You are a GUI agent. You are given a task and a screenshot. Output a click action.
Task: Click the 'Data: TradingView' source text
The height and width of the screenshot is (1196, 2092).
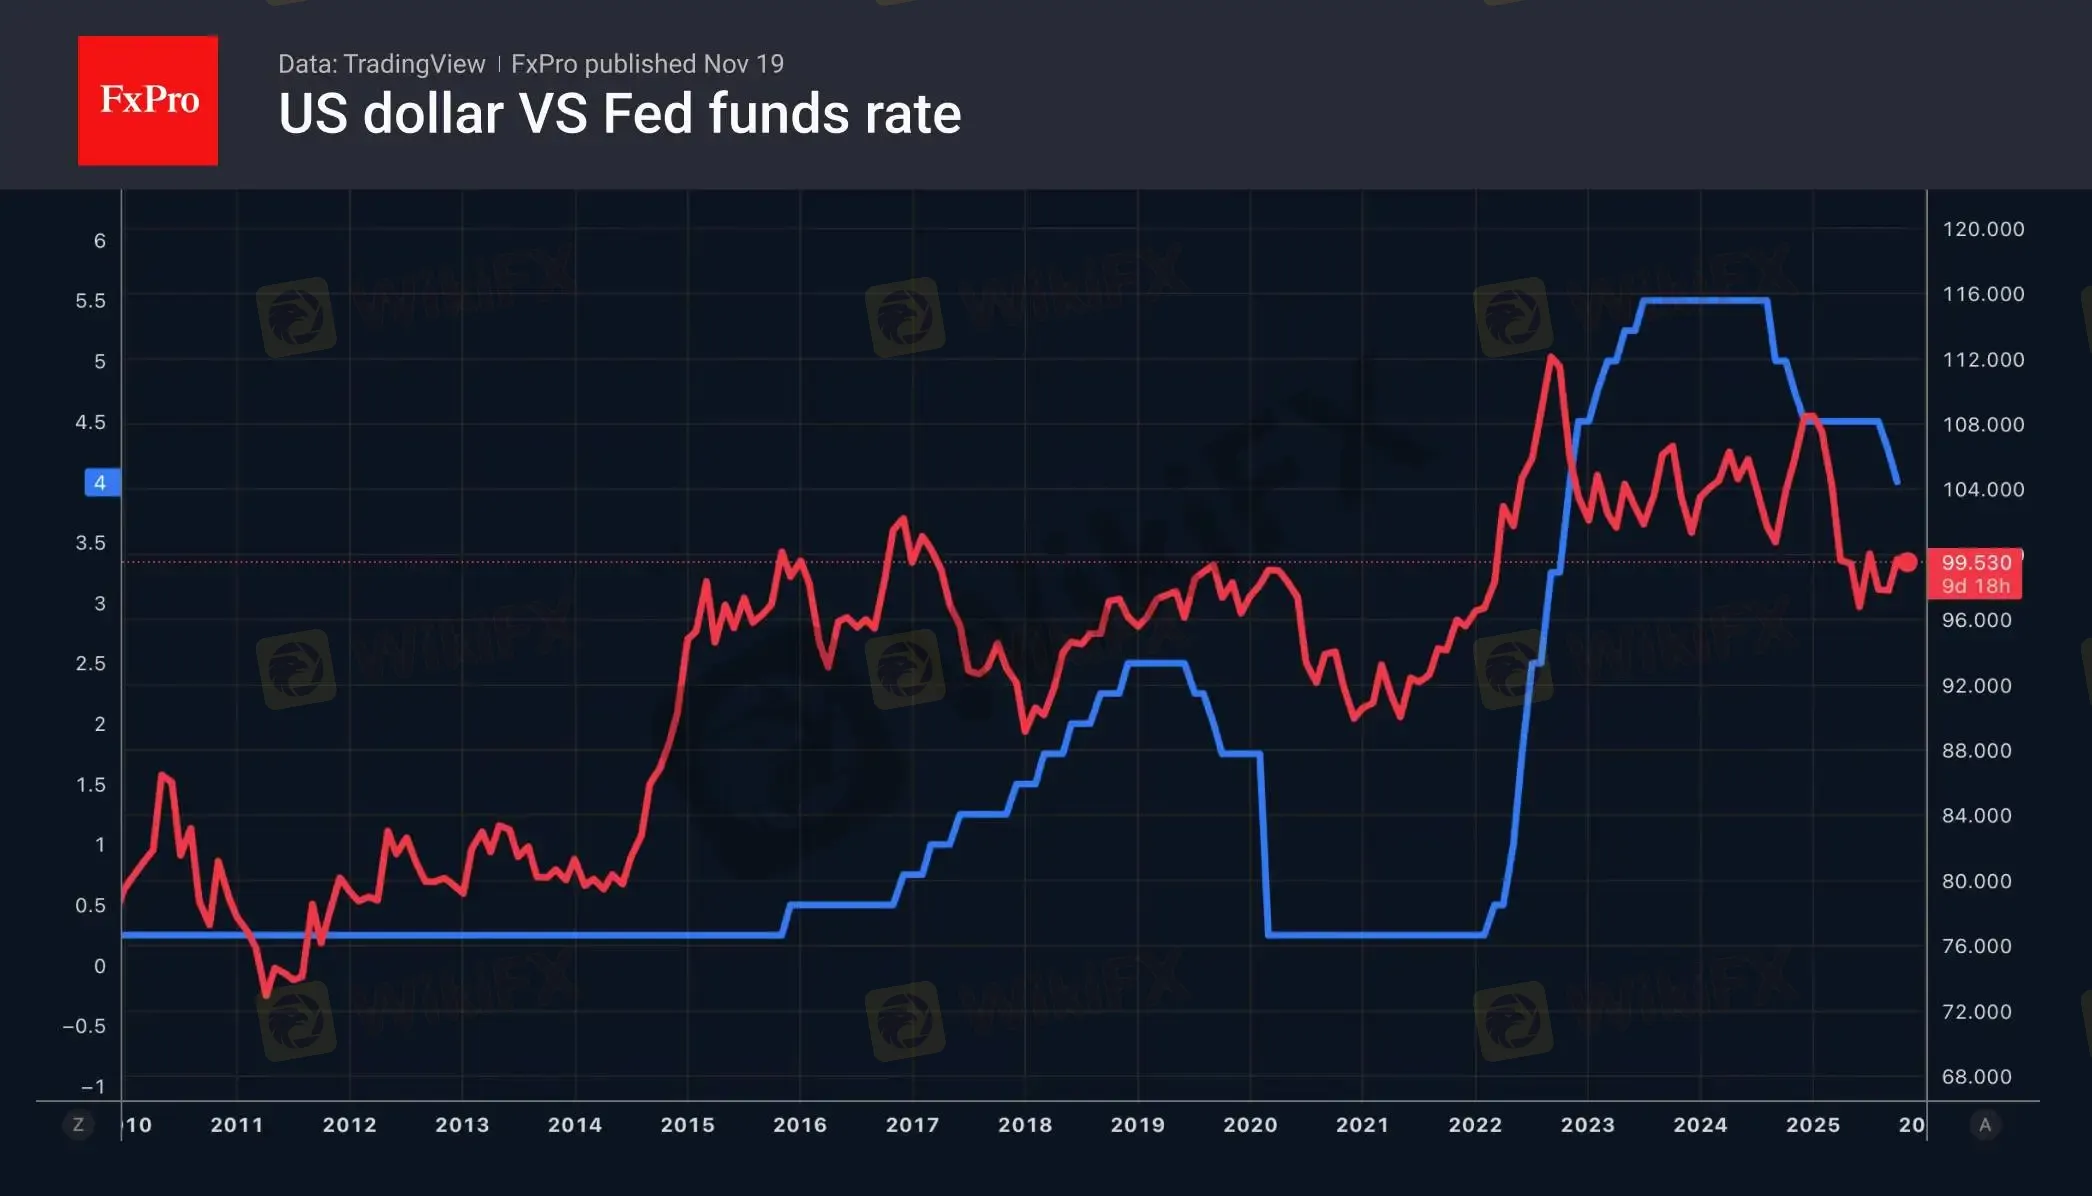pos(381,64)
